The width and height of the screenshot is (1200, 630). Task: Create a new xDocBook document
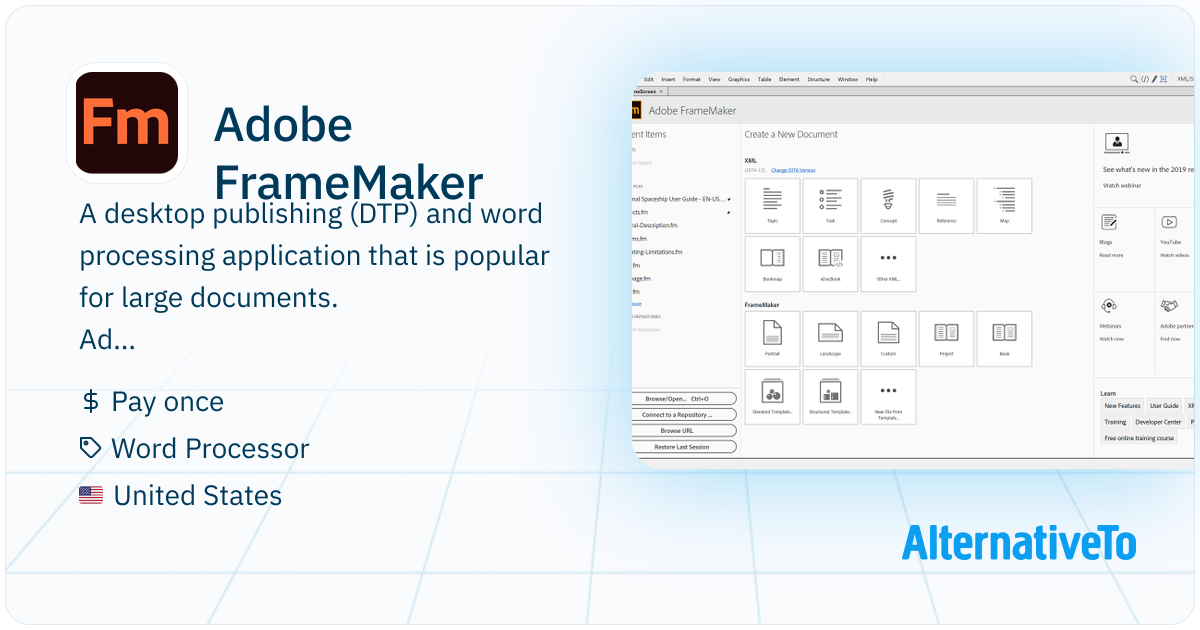(x=830, y=264)
